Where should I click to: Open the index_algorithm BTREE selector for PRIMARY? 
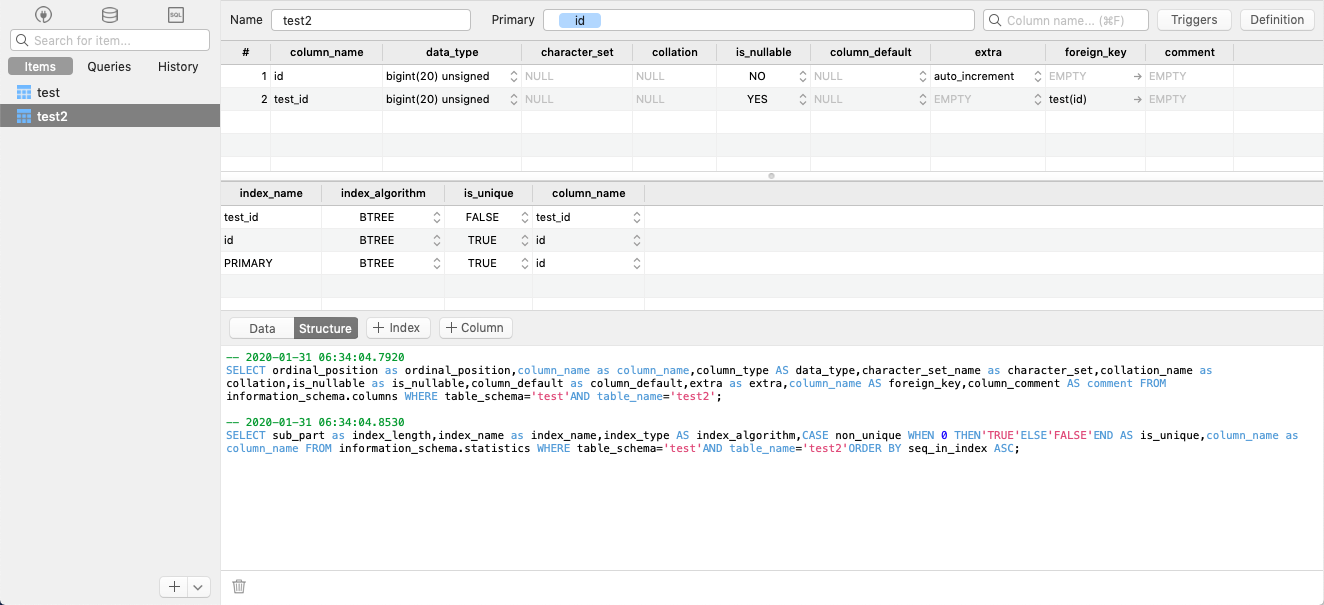click(436, 263)
